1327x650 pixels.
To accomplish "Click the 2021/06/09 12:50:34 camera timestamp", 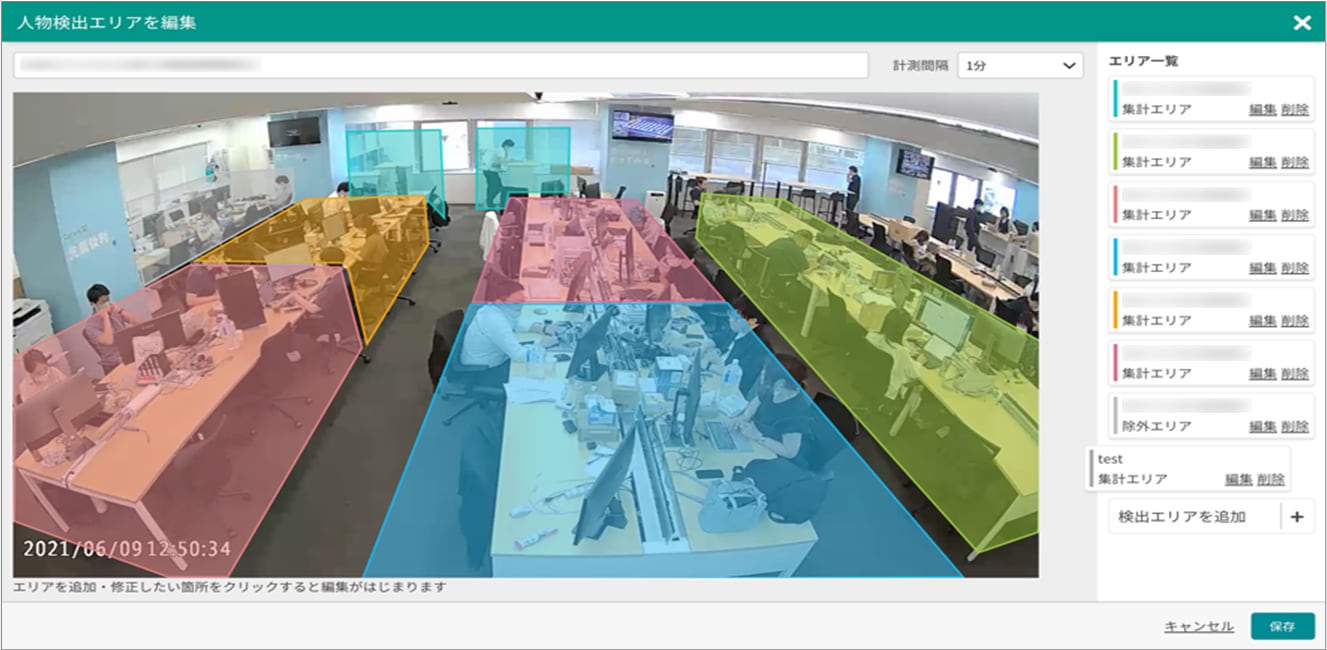I will [x=127, y=549].
